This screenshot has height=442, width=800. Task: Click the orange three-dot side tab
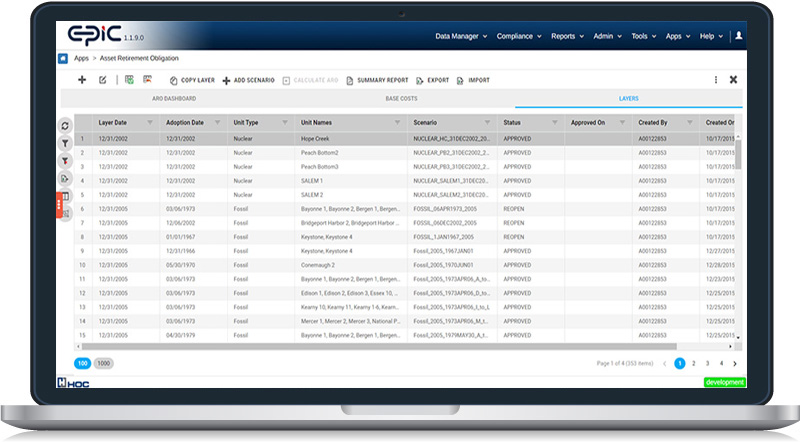(x=59, y=205)
